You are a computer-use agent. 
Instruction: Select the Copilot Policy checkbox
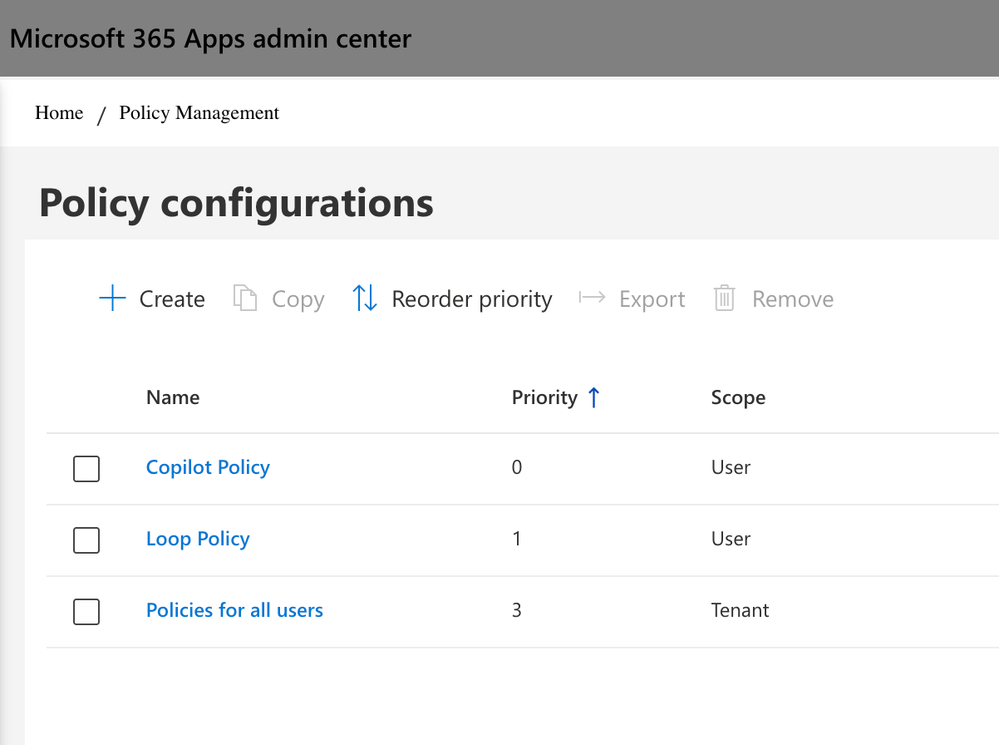point(86,468)
